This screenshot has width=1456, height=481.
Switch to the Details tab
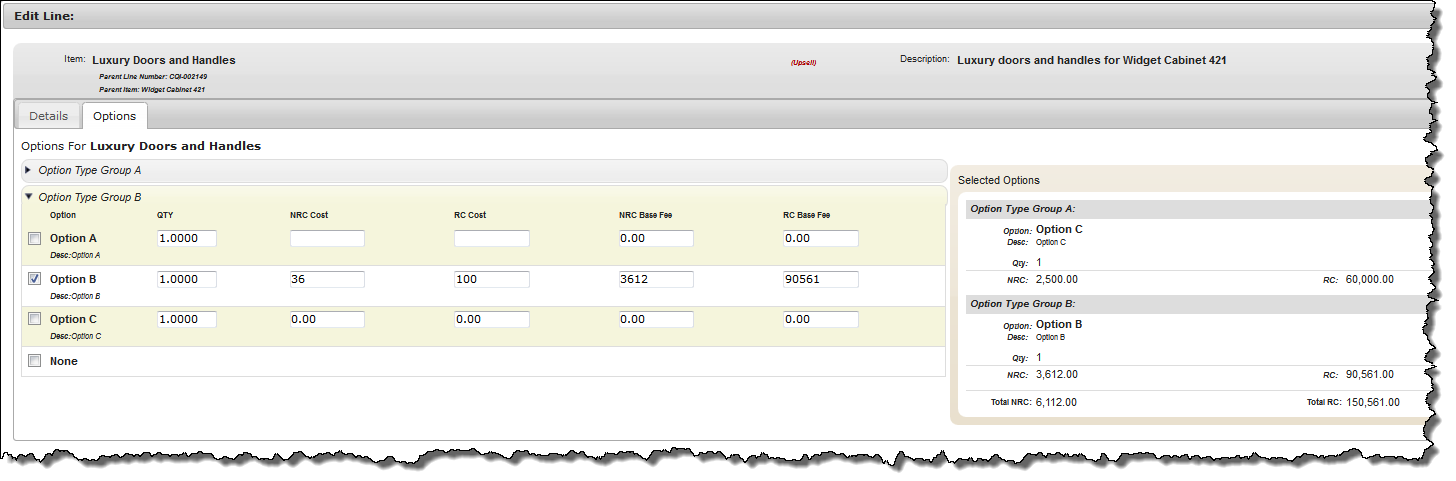[x=48, y=116]
